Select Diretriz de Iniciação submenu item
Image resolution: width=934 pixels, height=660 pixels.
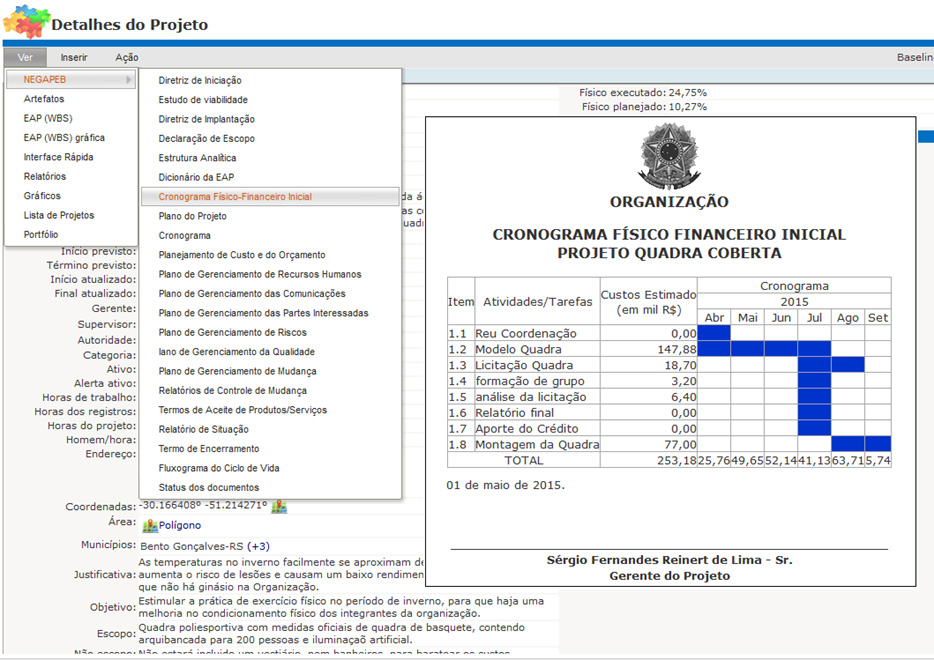200,80
